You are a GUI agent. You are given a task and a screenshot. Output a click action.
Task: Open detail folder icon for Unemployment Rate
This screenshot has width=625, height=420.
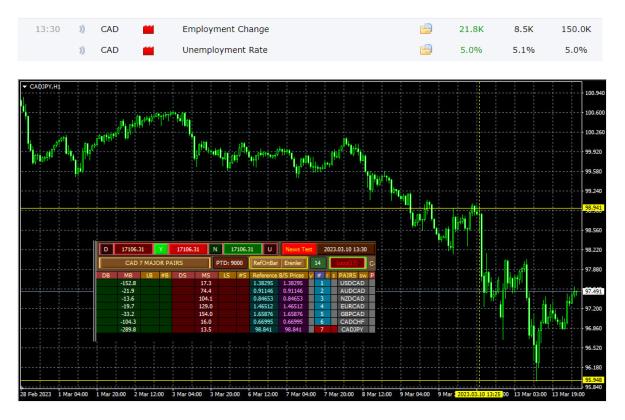click(426, 50)
